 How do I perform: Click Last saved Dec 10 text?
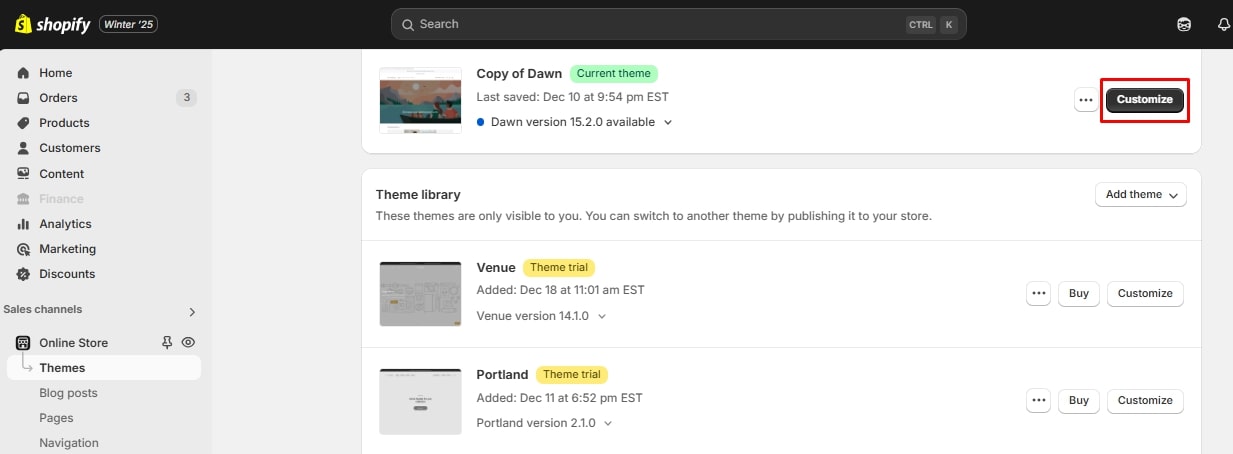(573, 97)
